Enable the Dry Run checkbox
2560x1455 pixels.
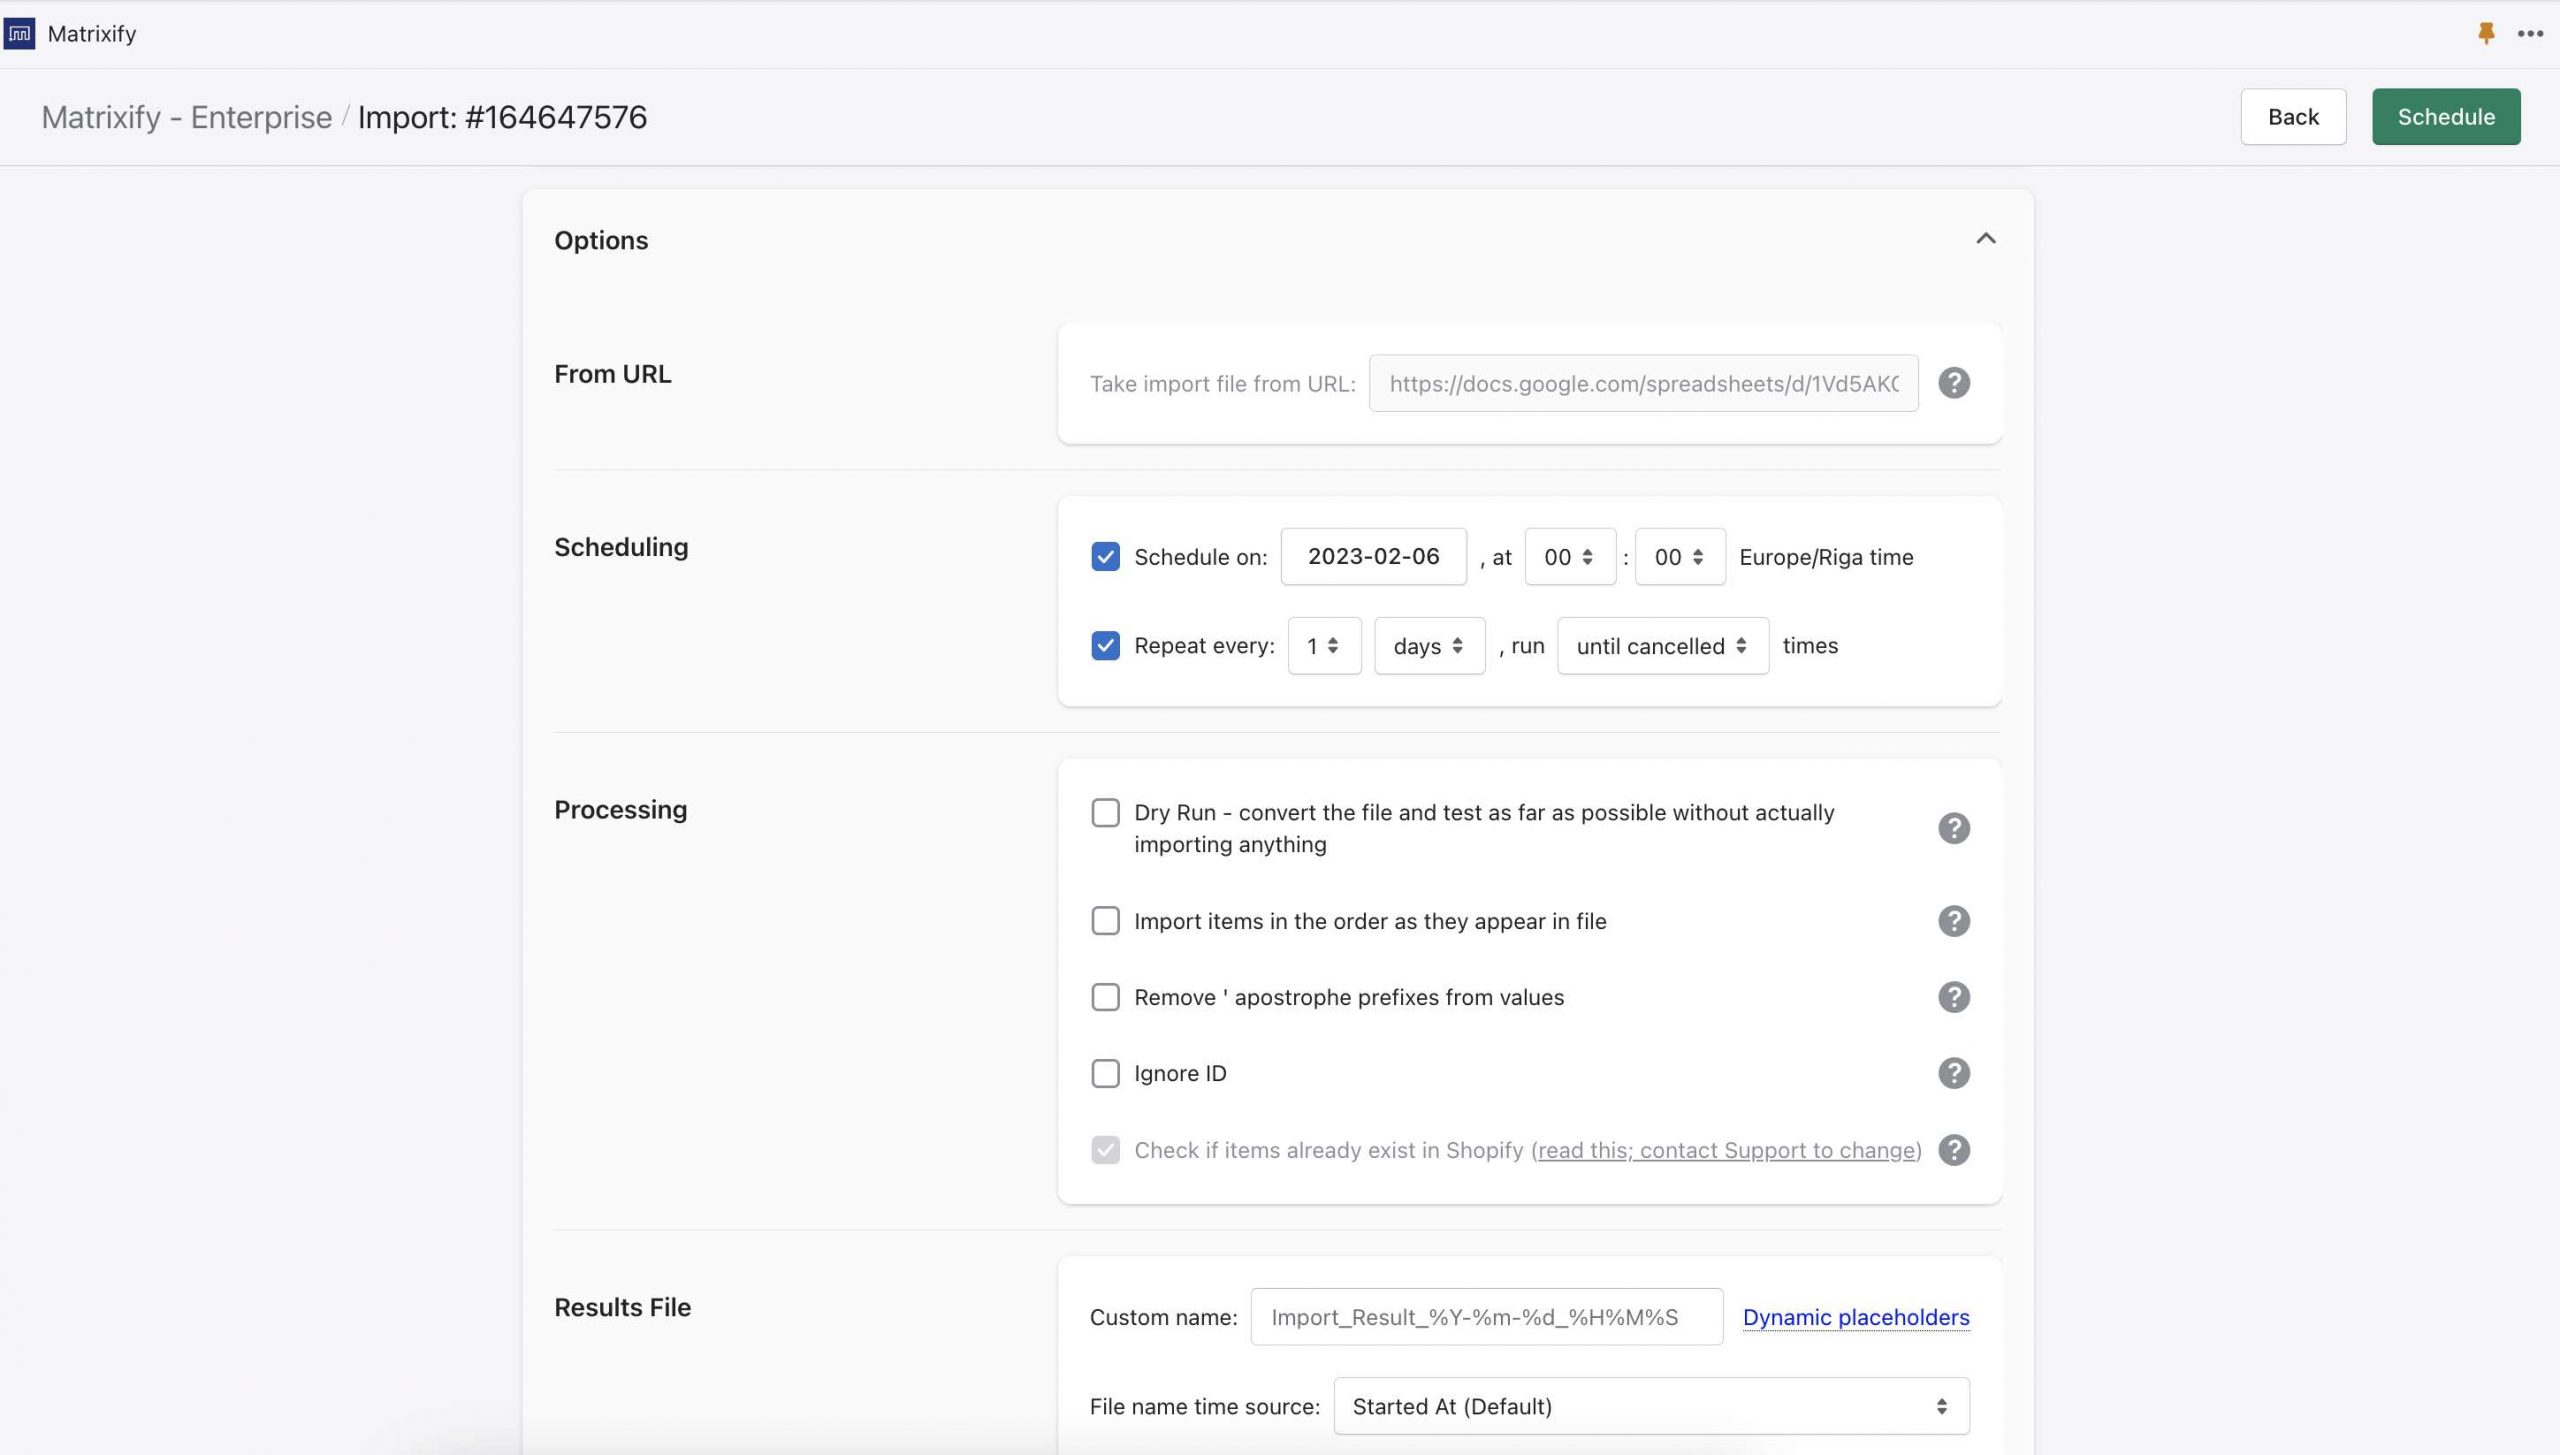(1105, 813)
